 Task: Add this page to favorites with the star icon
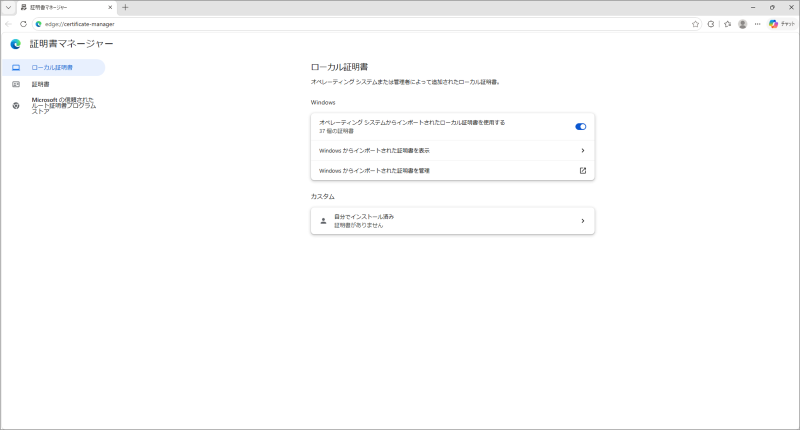695,24
